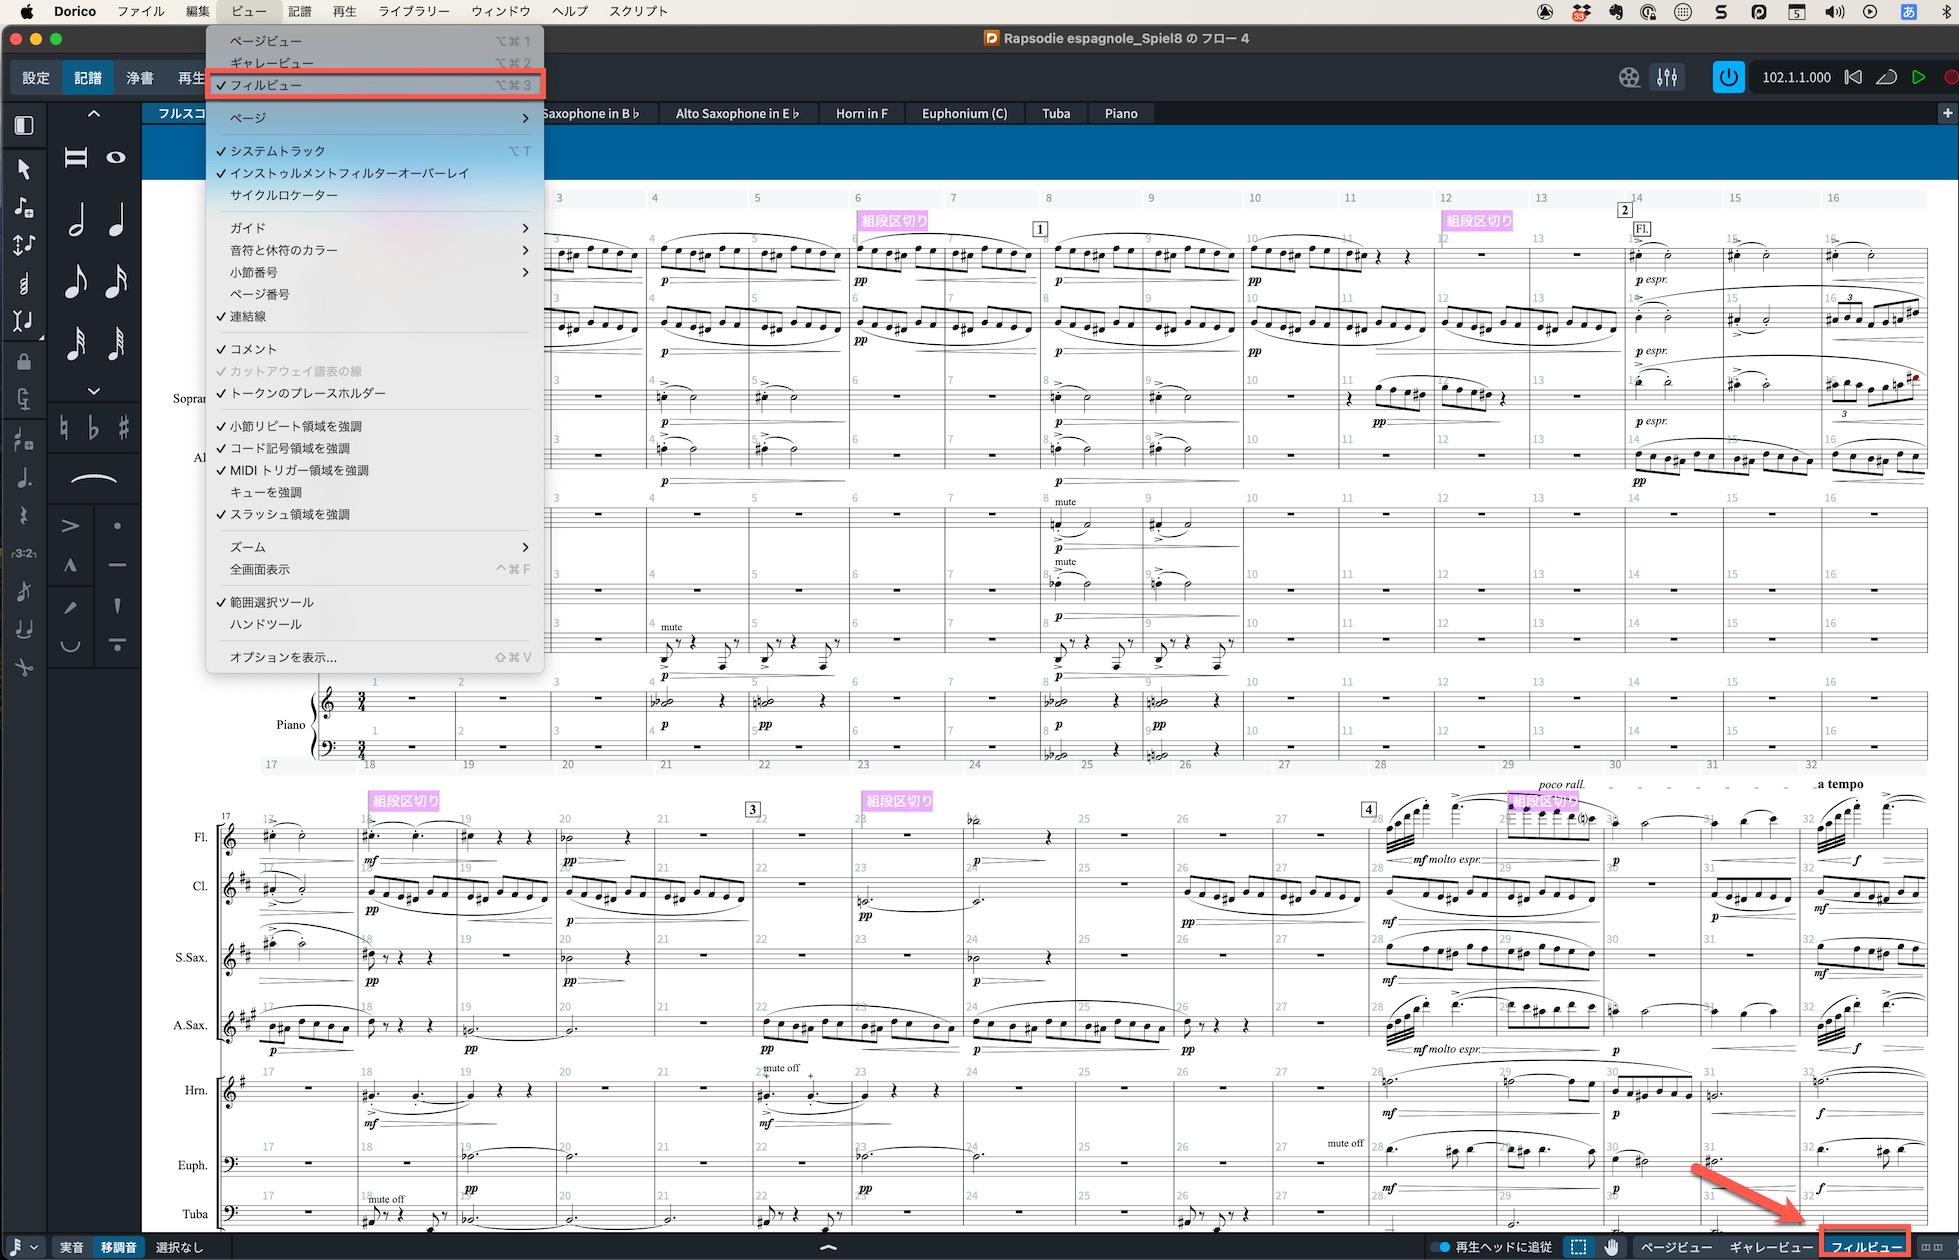Viewport: 1959px width, 1260px height.
Task: Apply the sharp accidental
Action: 123,428
